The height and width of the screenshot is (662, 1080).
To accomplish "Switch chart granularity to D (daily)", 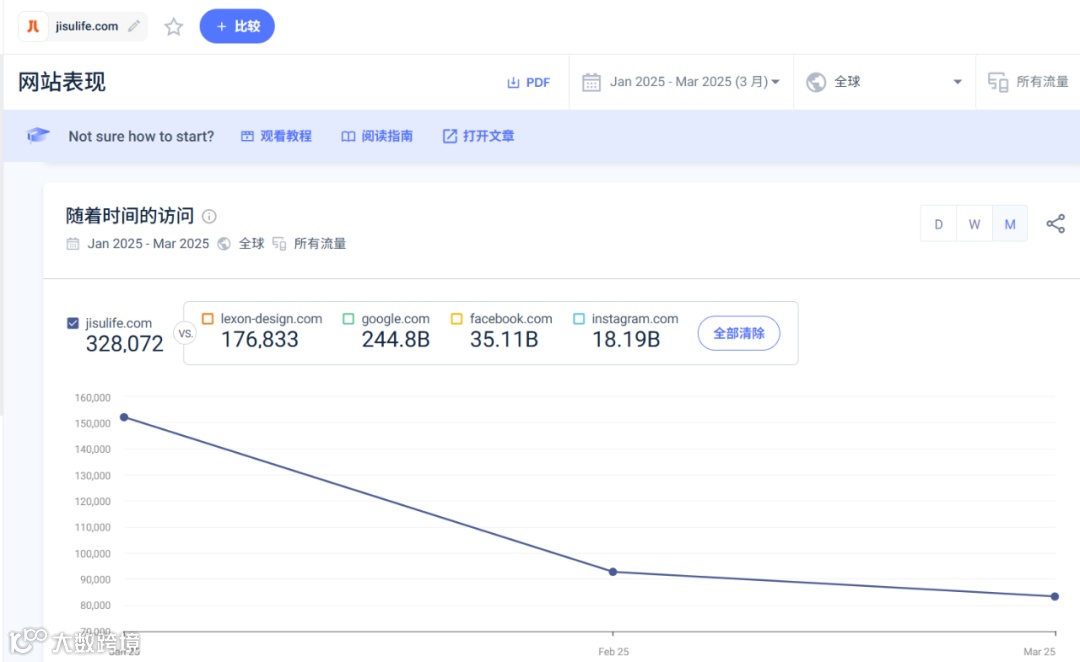I will 938,224.
